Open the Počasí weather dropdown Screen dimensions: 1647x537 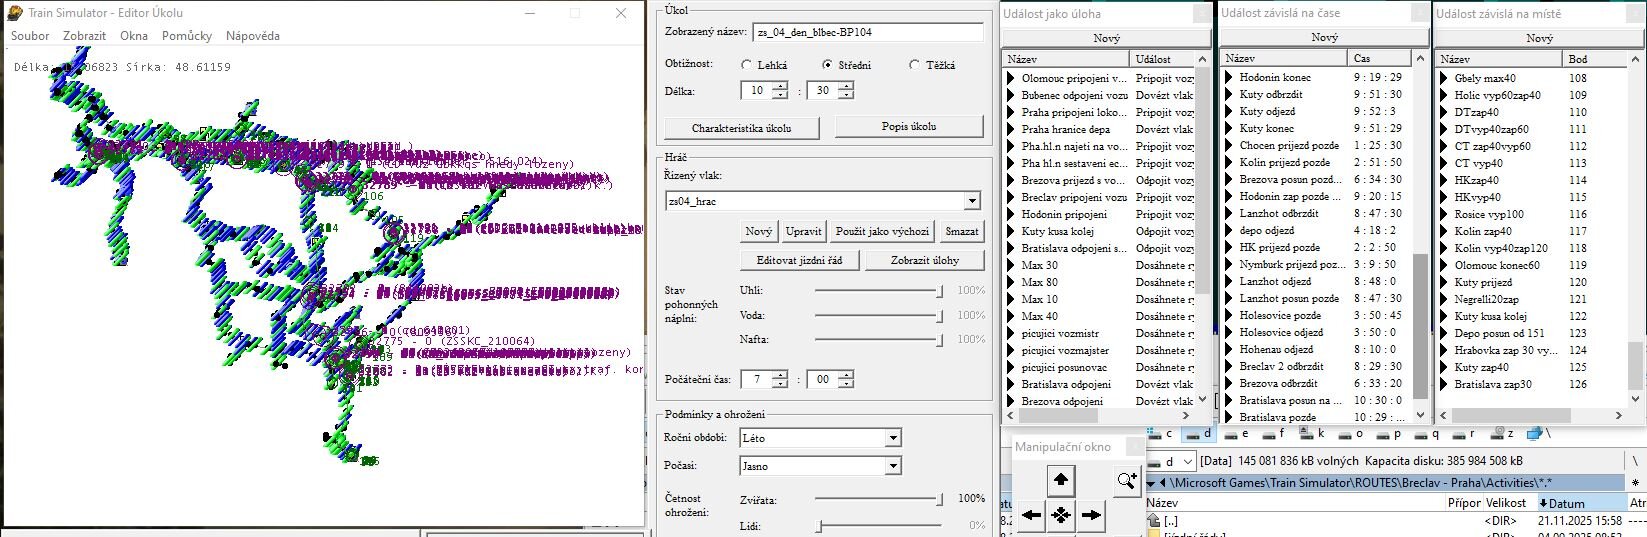click(892, 466)
